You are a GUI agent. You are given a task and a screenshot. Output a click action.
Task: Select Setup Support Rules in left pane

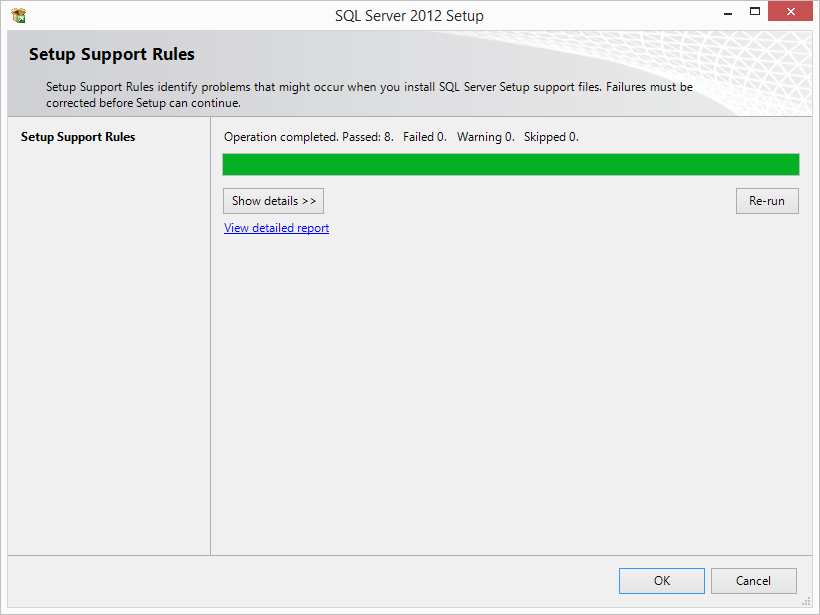78,137
